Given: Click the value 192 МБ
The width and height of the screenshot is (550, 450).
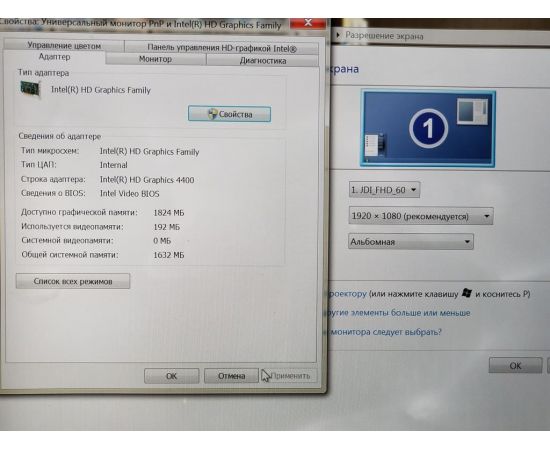Looking at the screenshot, I should click(x=167, y=227).
